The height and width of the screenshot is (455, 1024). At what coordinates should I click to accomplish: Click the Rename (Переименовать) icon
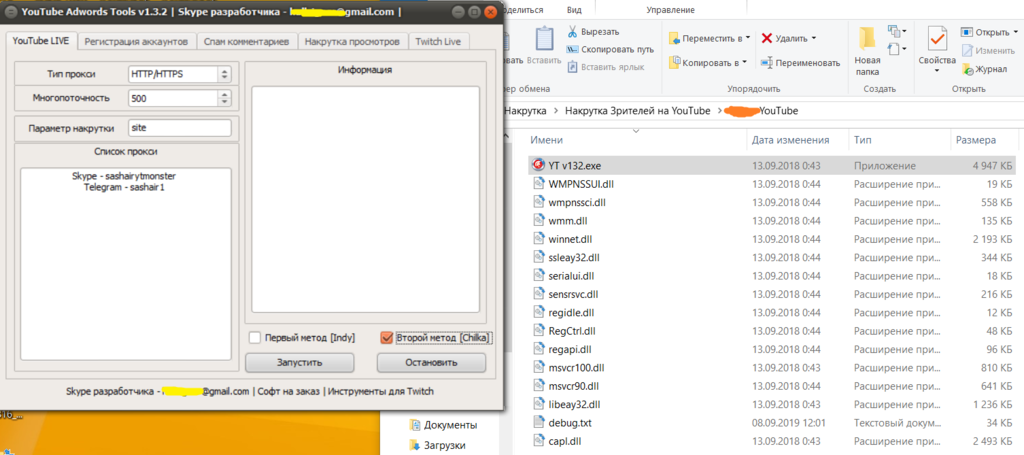point(767,62)
